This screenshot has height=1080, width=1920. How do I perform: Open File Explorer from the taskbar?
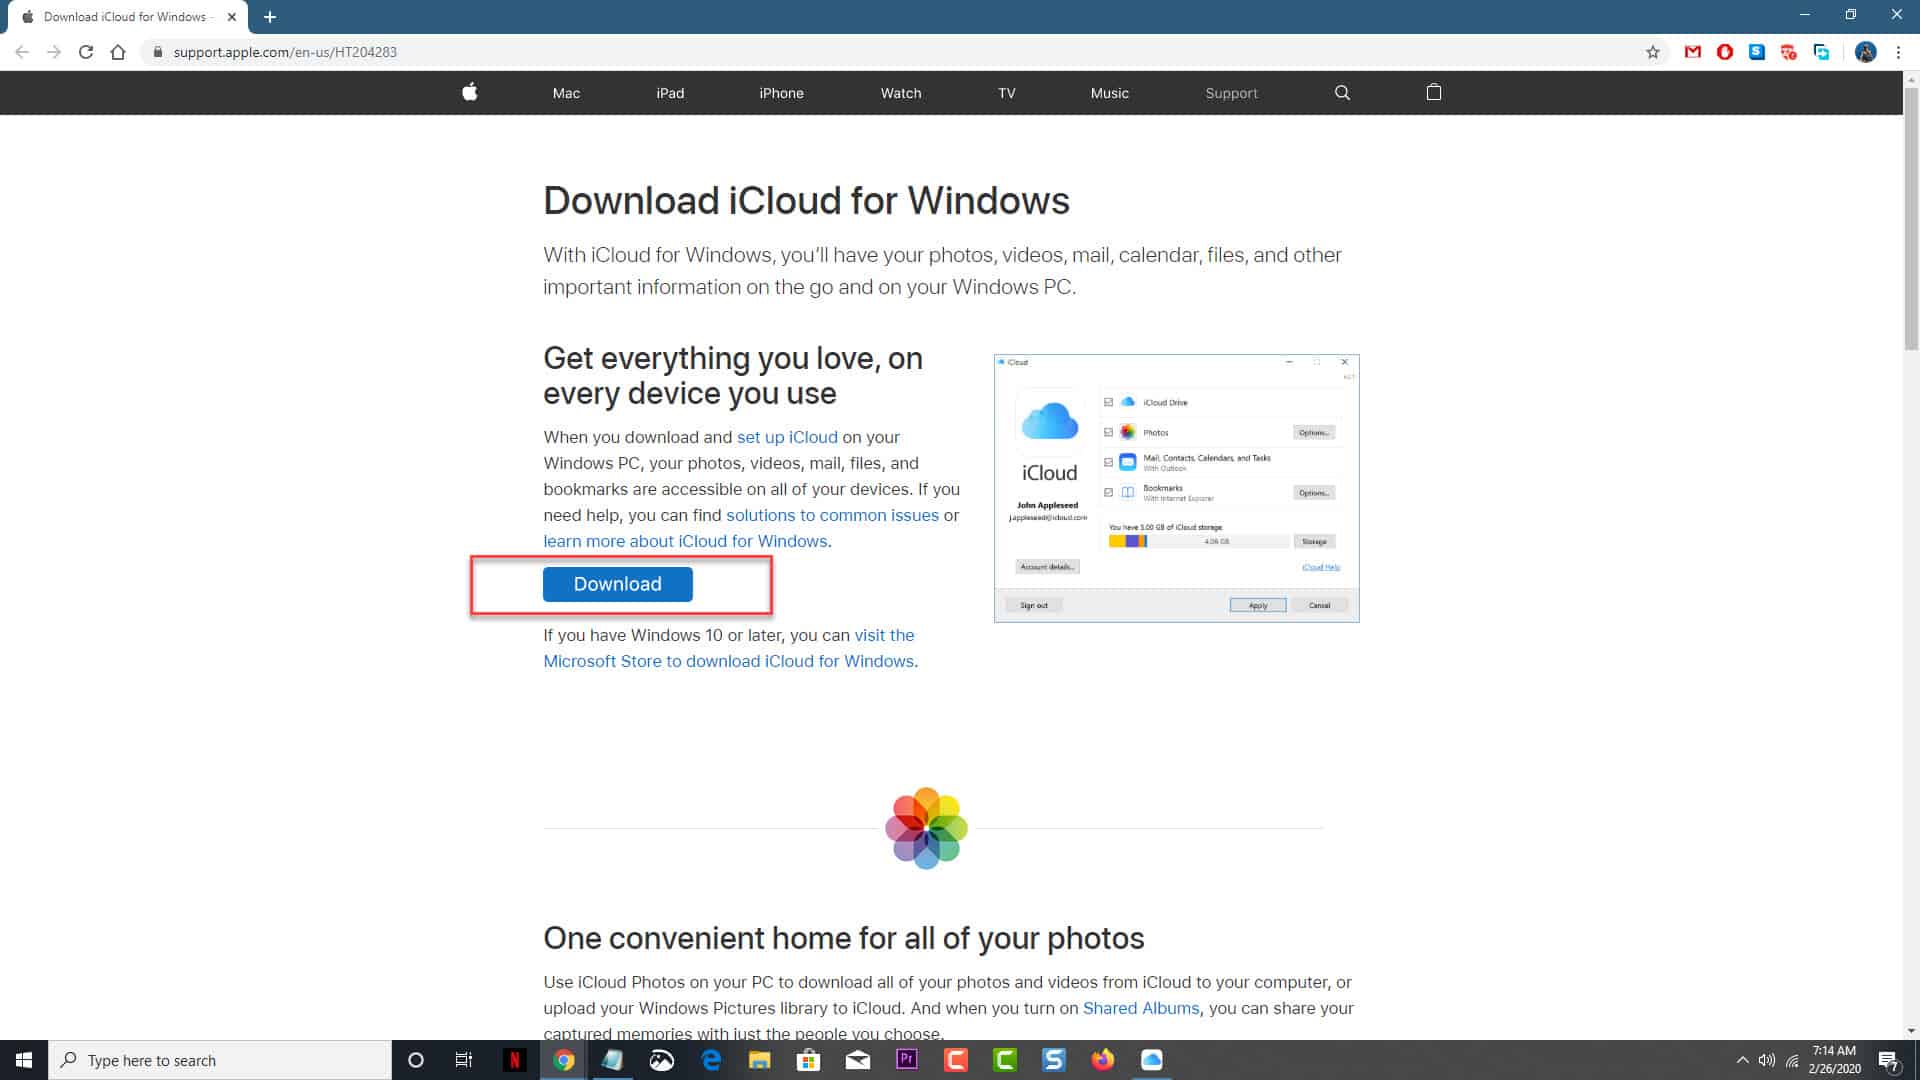click(760, 1060)
